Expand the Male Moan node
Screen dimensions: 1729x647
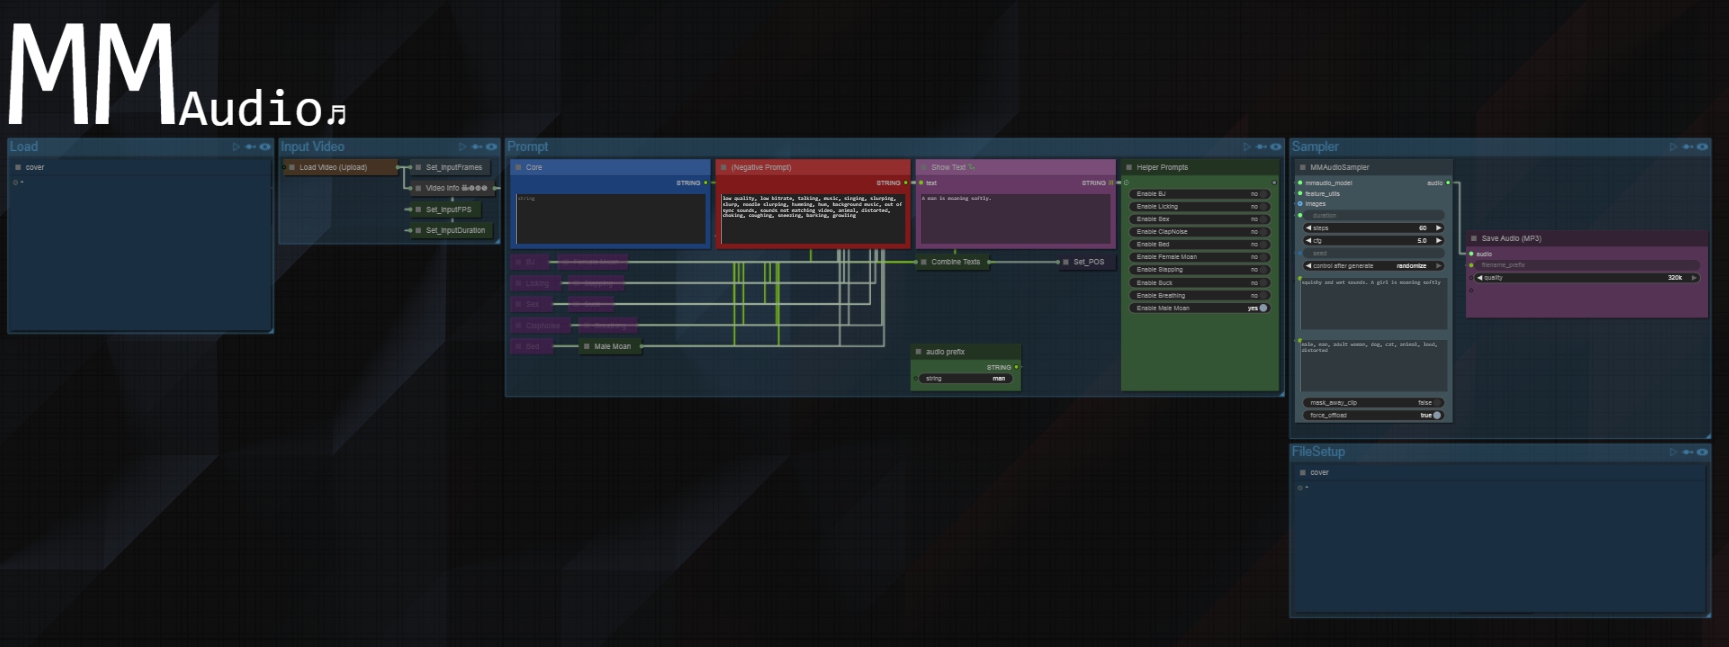pos(587,347)
